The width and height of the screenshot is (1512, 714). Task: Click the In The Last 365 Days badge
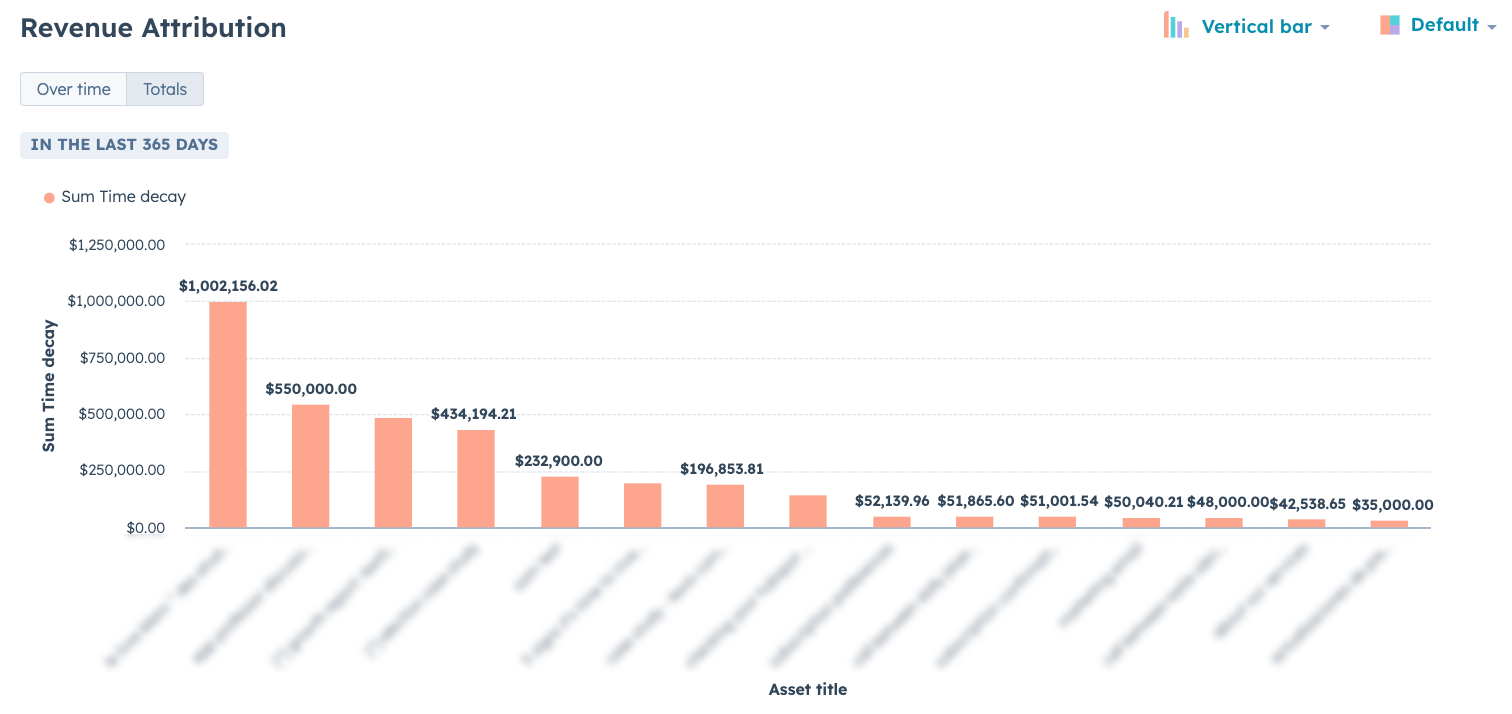(x=124, y=145)
